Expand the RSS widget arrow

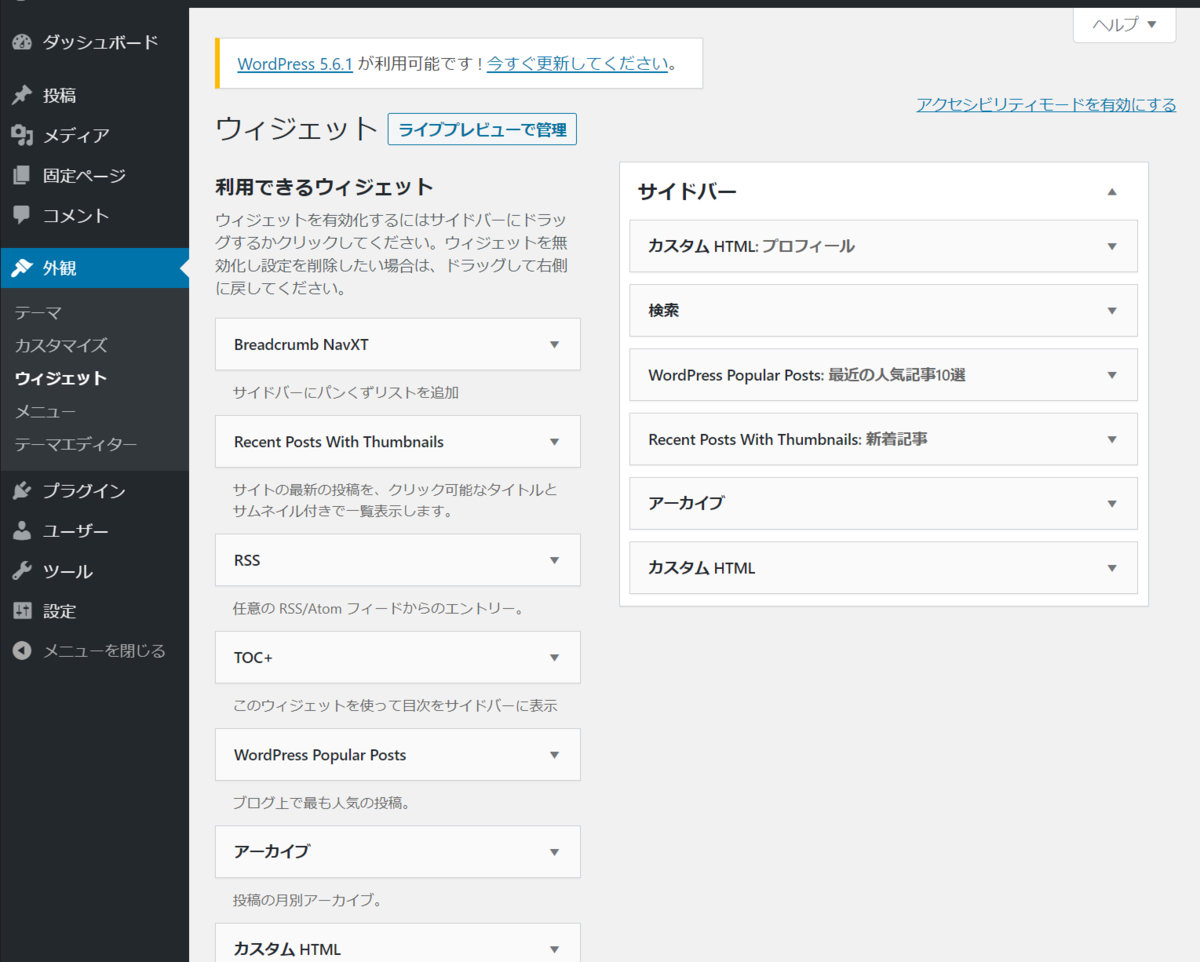click(555, 560)
